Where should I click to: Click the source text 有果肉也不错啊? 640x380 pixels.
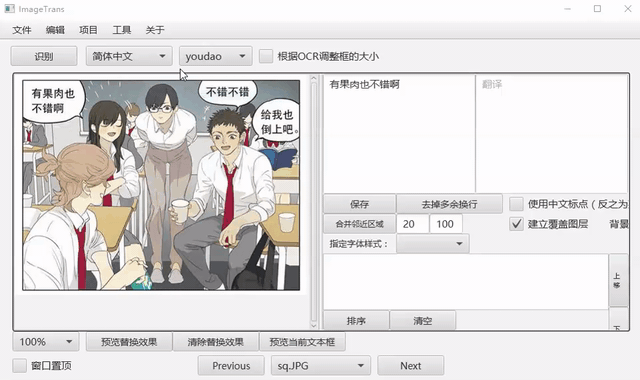point(364,84)
